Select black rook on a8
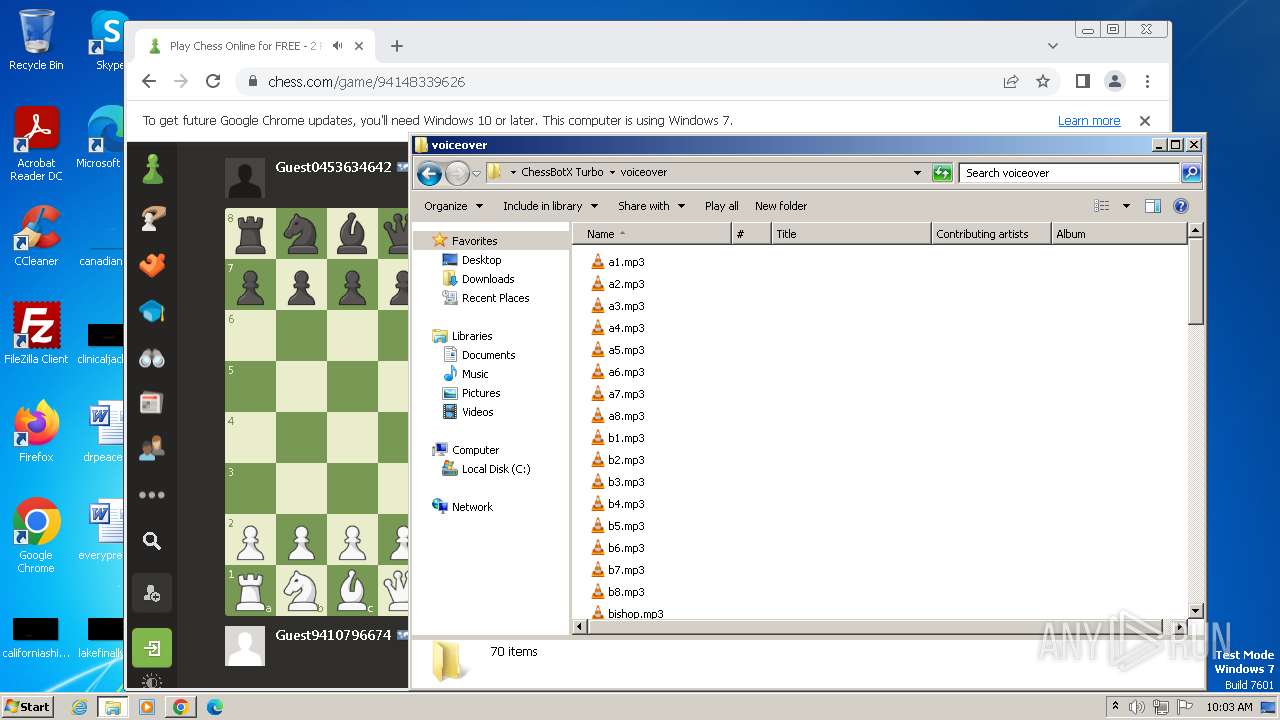The height and width of the screenshot is (720, 1280). (250, 233)
